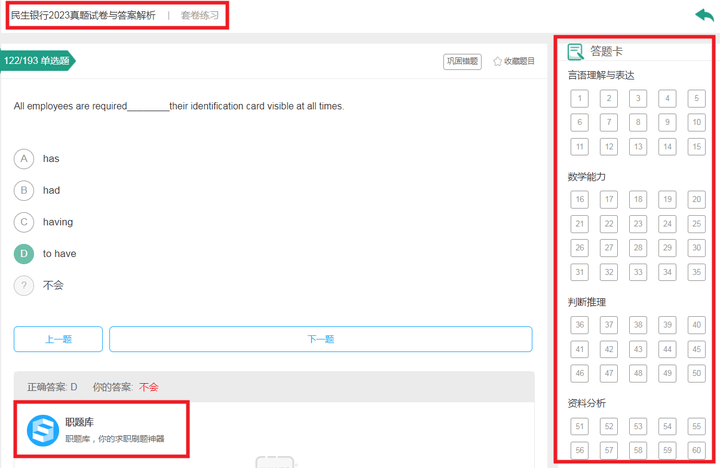Viewport: 720px width, 468px height.
Task: Click the 正确答案: D text
Action: pyautogui.click(x=52, y=387)
